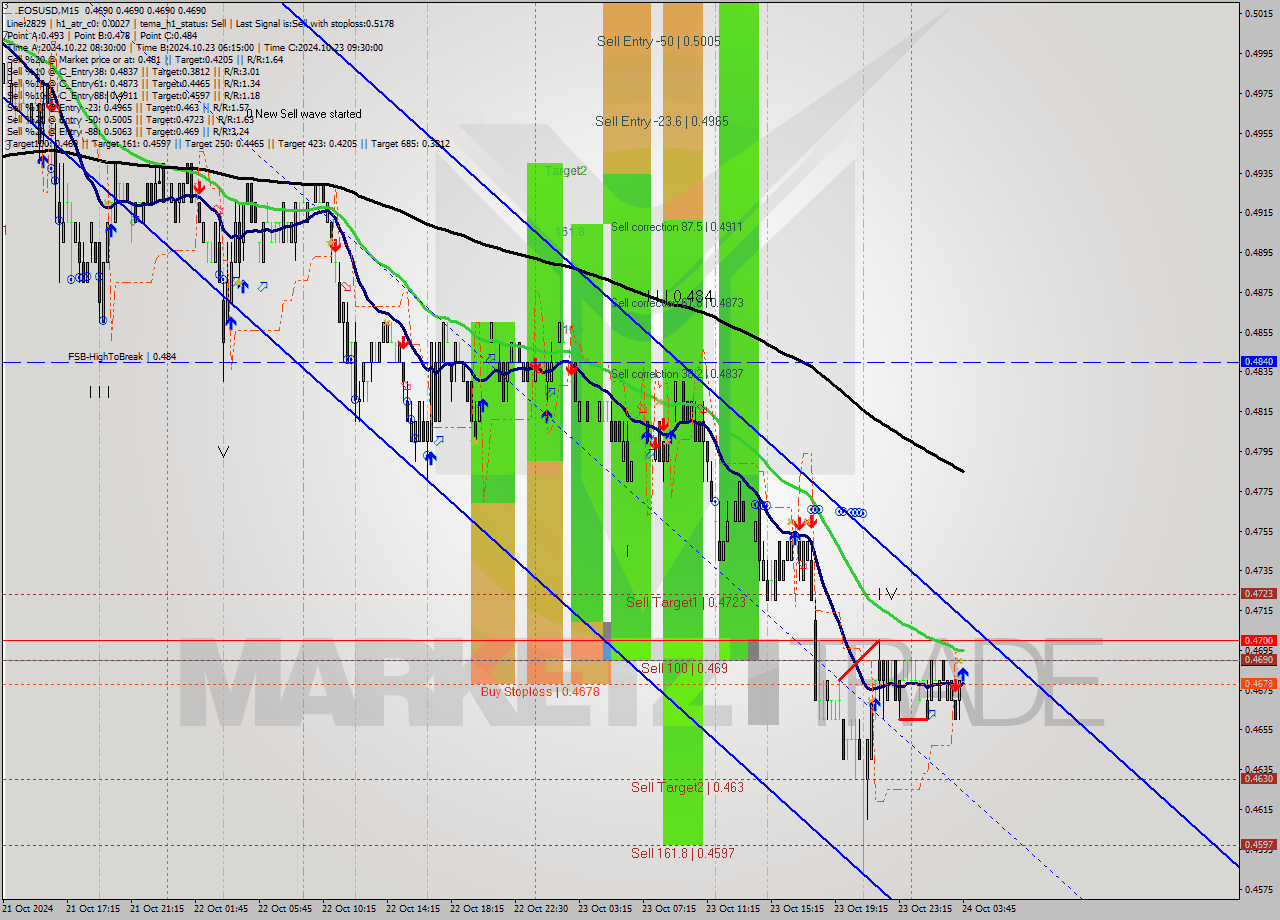Click the '22 Oct 22:30' time axis label
The image size is (1280, 920).
[x=540, y=909]
